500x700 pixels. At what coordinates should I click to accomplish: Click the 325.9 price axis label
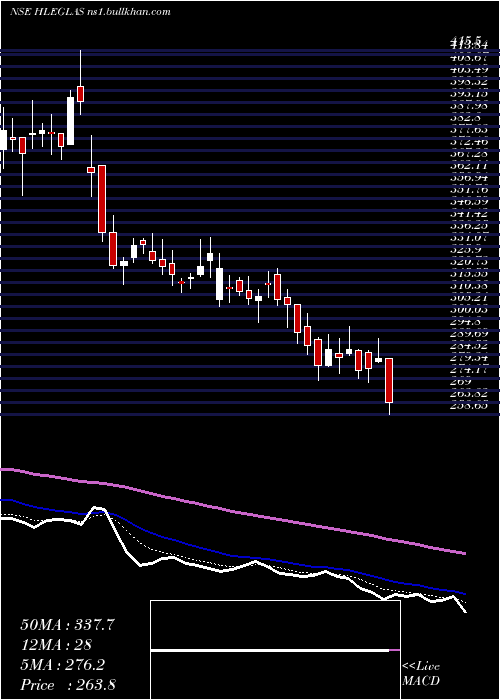tap(467, 250)
